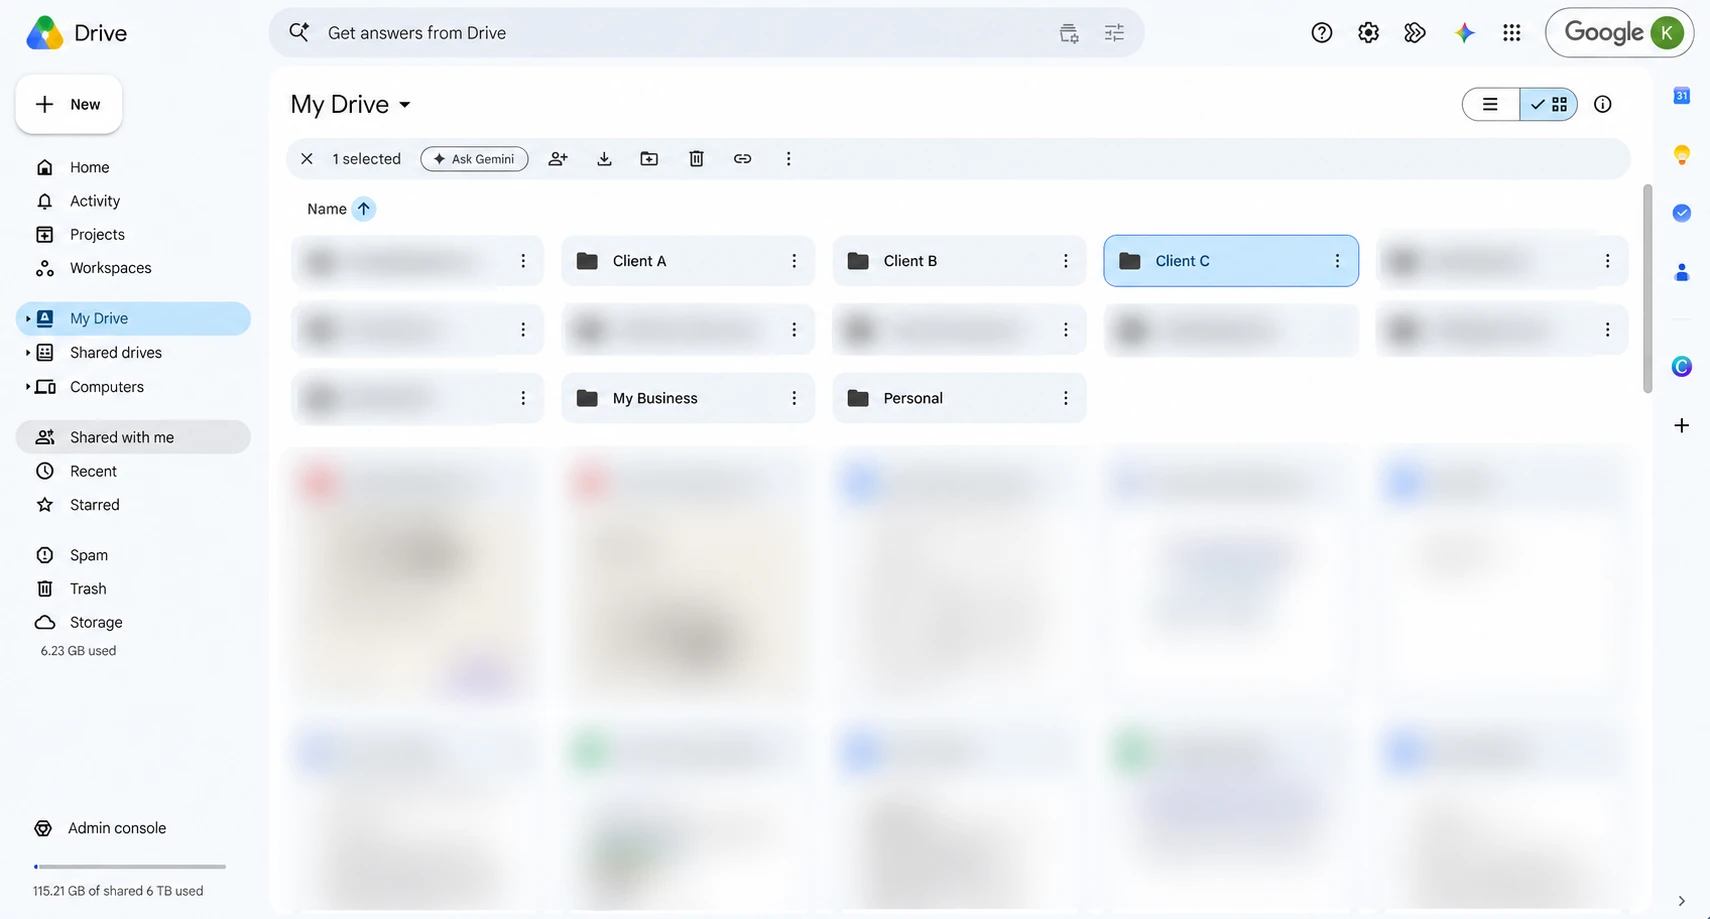Reverse the Name sort direction arrow
This screenshot has width=1710, height=919.
click(x=364, y=209)
